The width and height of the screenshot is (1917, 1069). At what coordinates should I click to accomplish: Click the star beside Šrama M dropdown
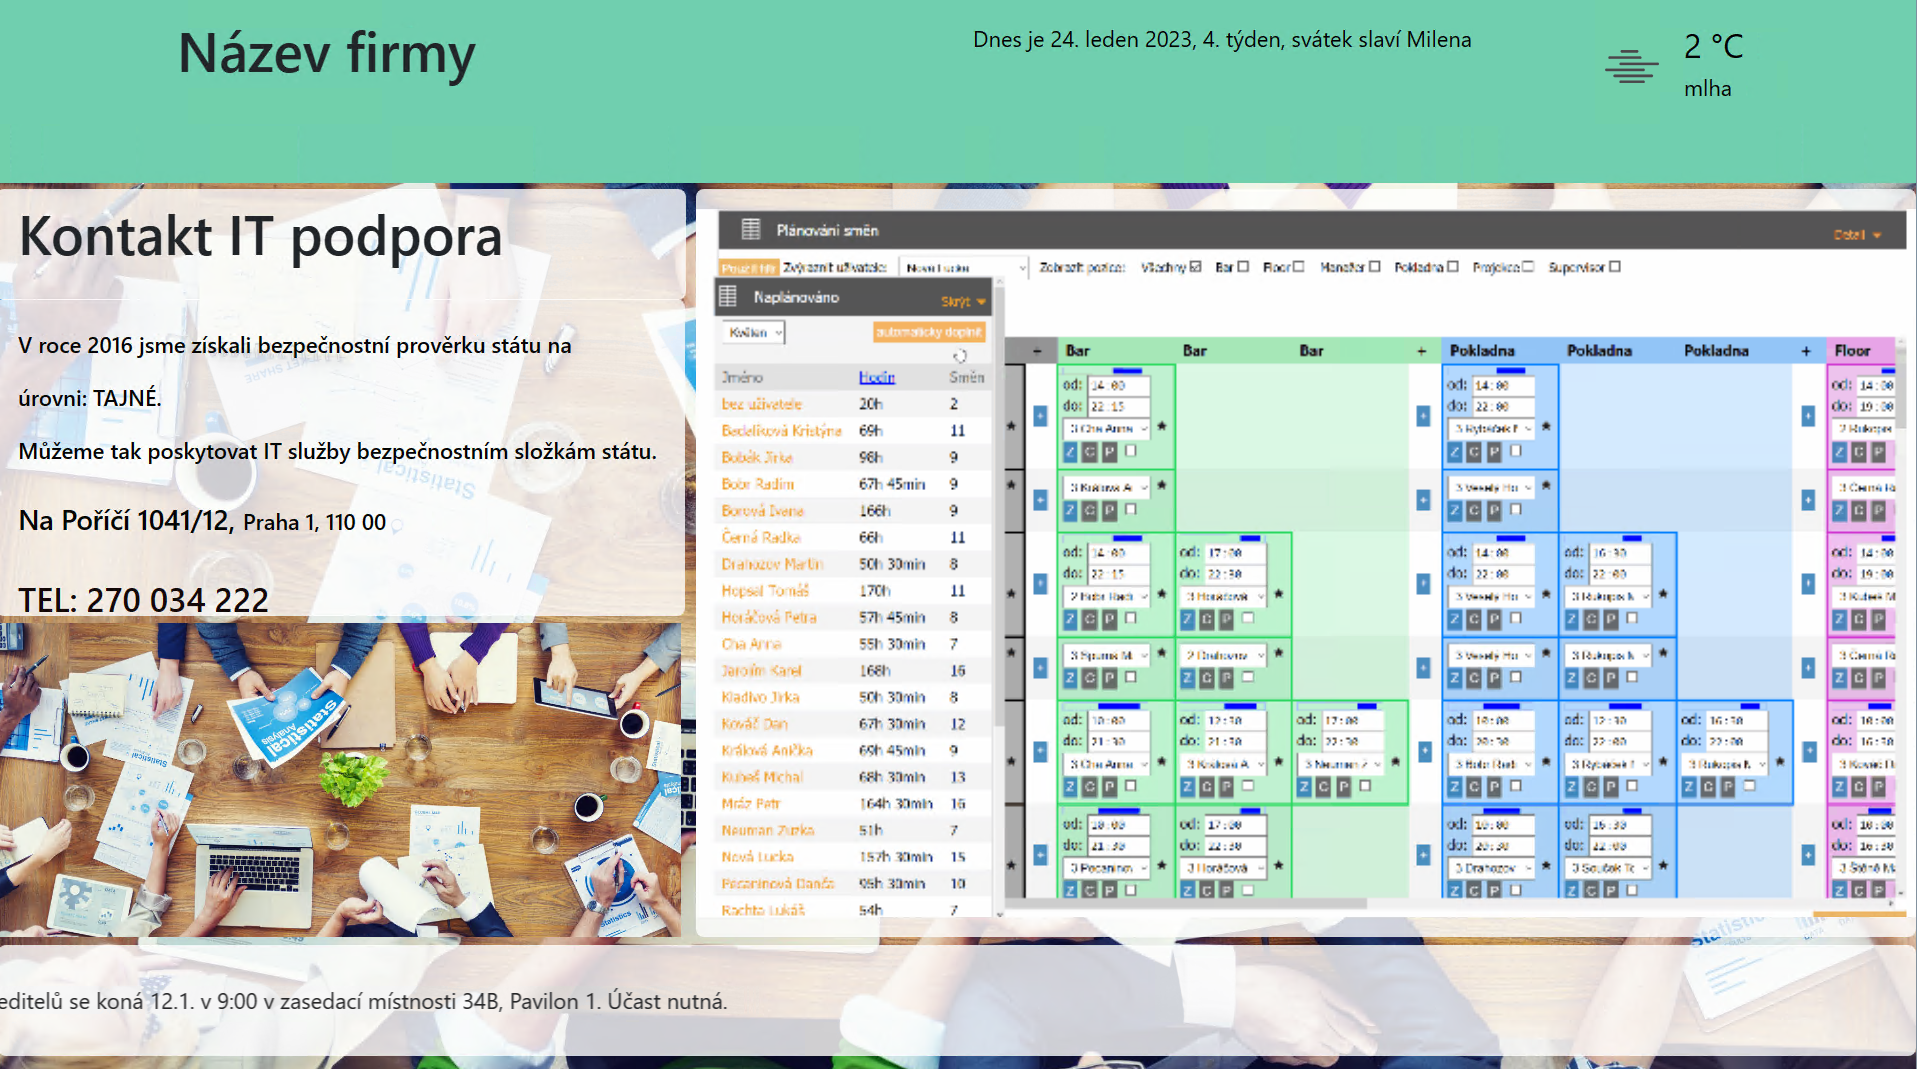click(x=1162, y=654)
